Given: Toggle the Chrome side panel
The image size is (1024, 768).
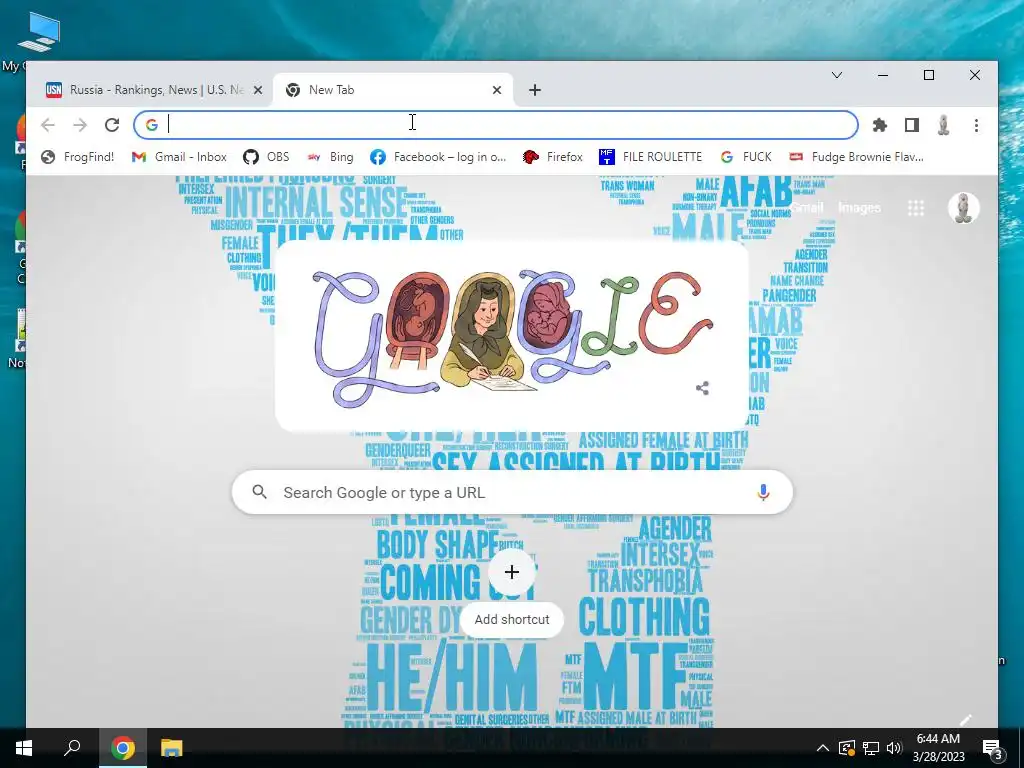Looking at the screenshot, I should pyautogui.click(x=912, y=125).
